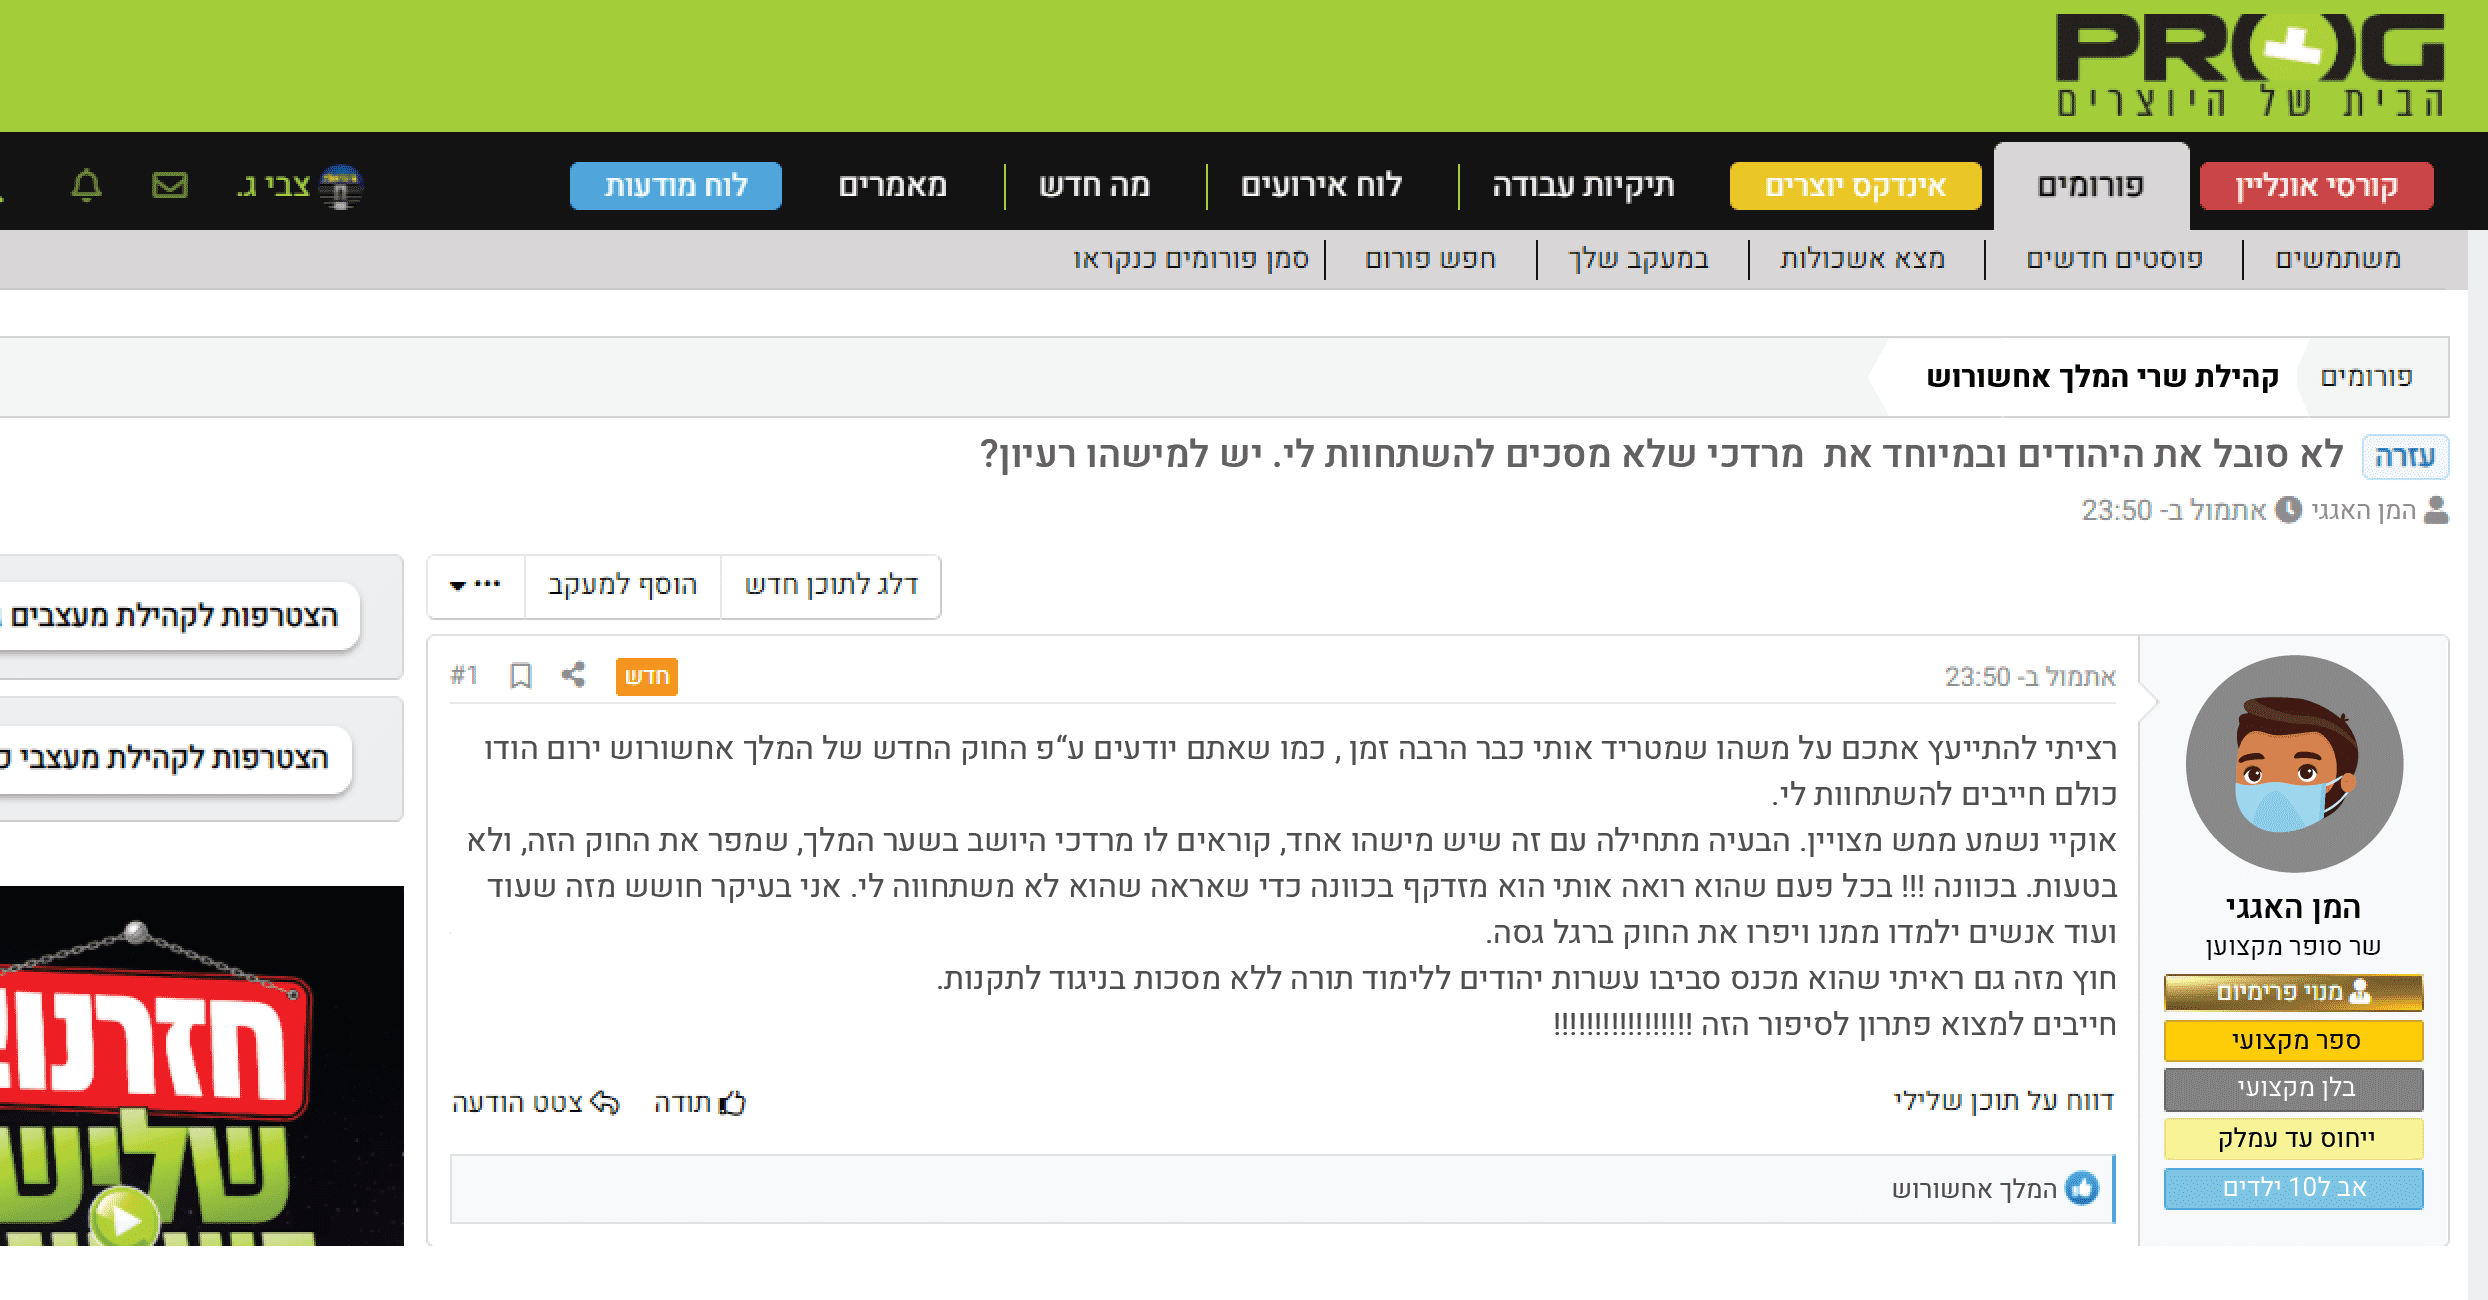Open the notifications bell icon
2488x1300 pixels.
(89, 185)
